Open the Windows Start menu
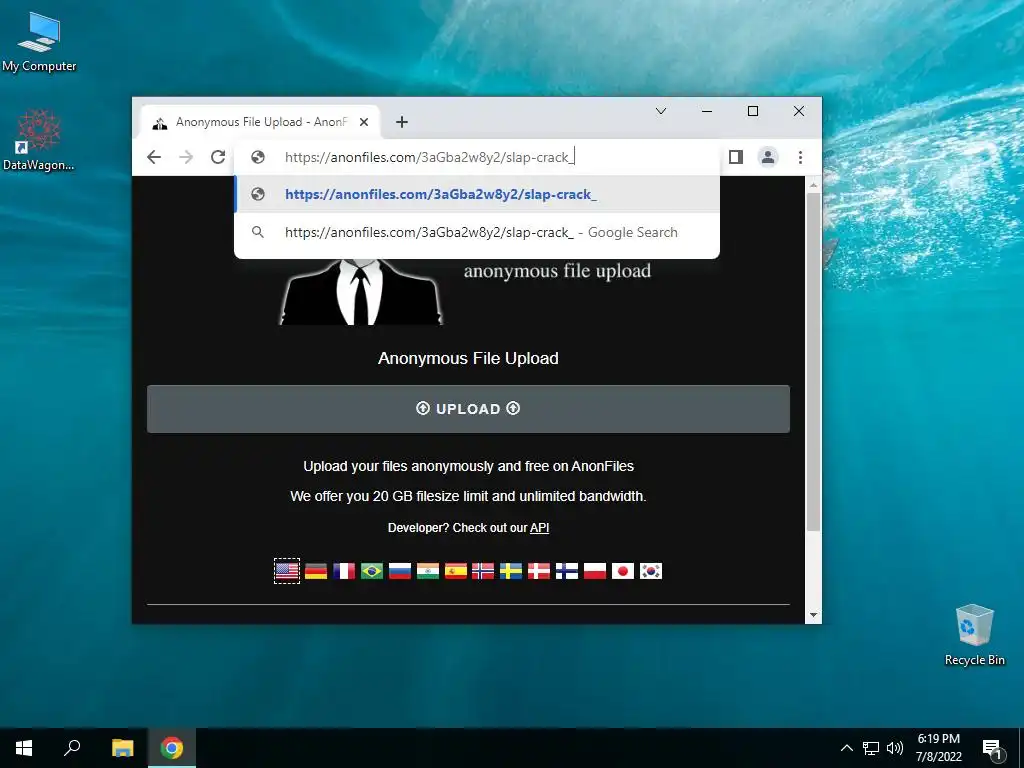The image size is (1024, 768). [24, 748]
